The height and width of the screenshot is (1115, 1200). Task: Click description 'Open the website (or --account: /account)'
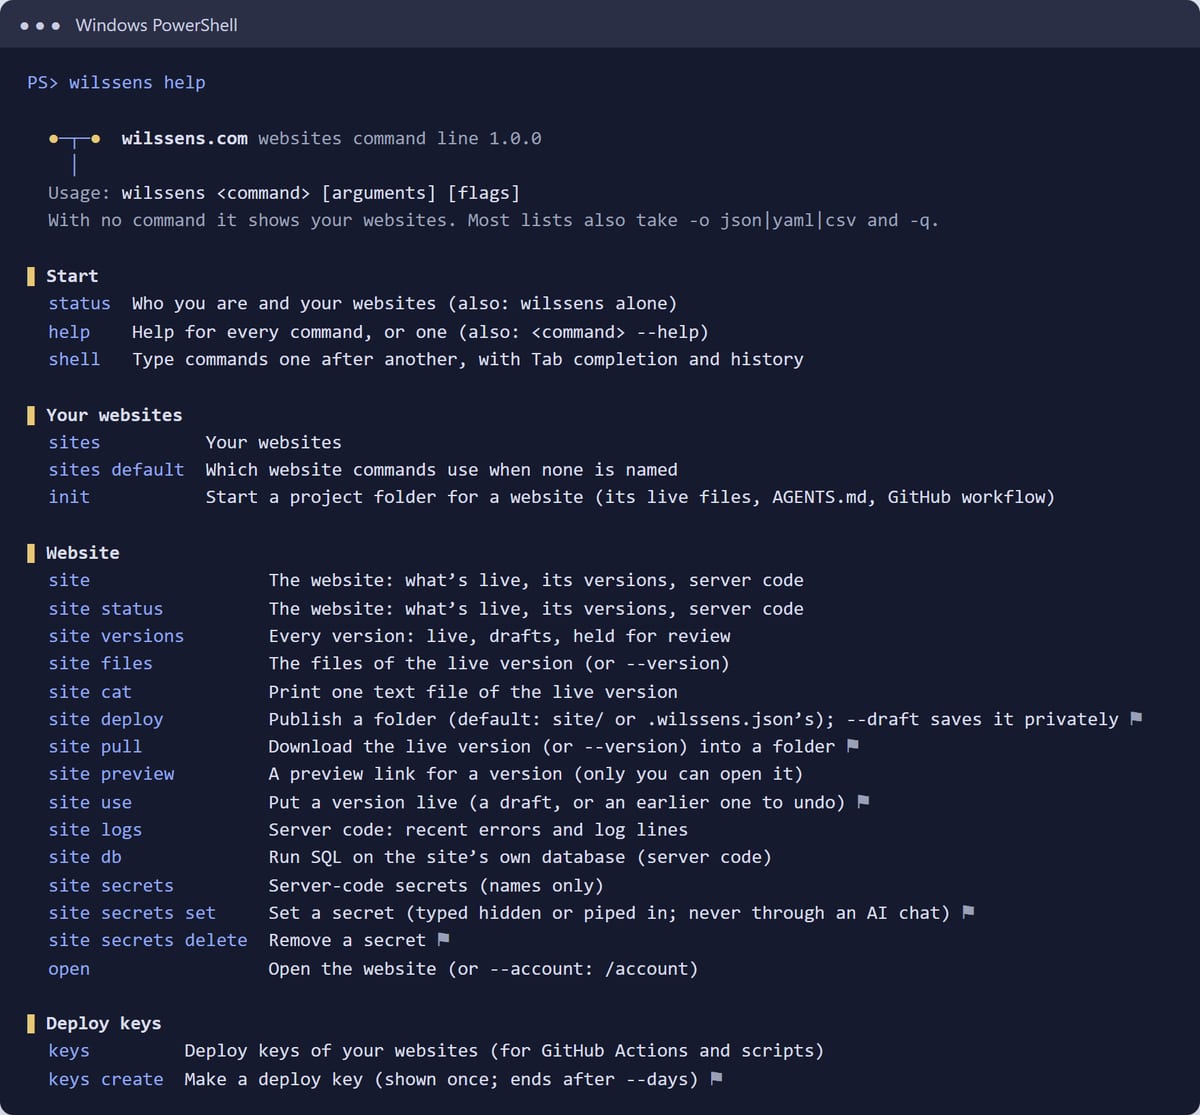483,968
